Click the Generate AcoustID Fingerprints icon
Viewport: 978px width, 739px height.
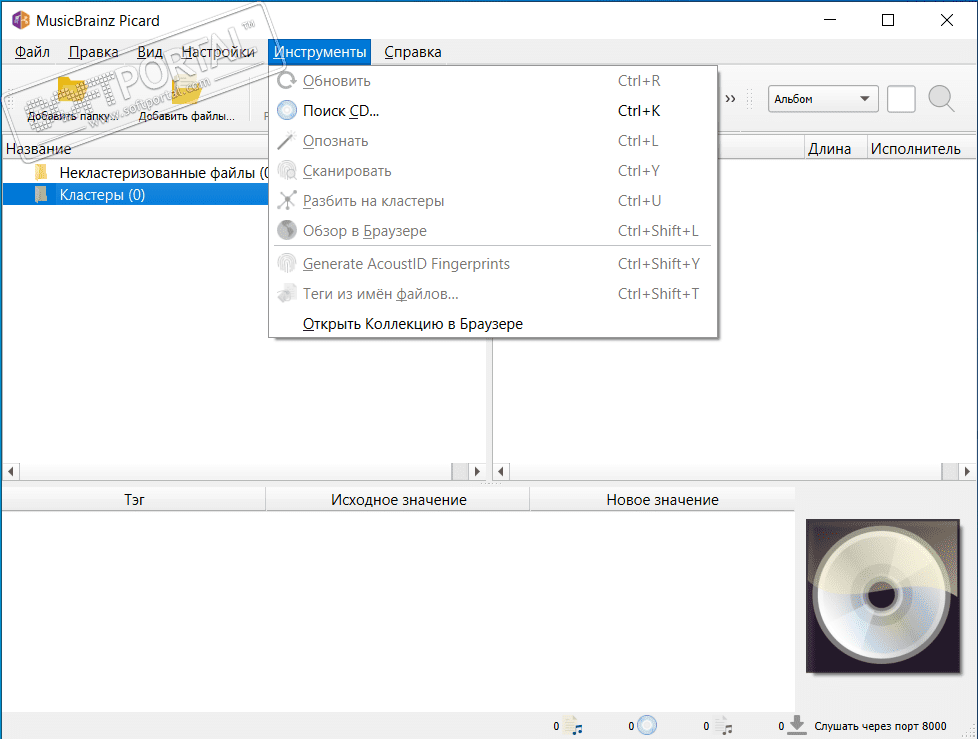click(x=286, y=264)
